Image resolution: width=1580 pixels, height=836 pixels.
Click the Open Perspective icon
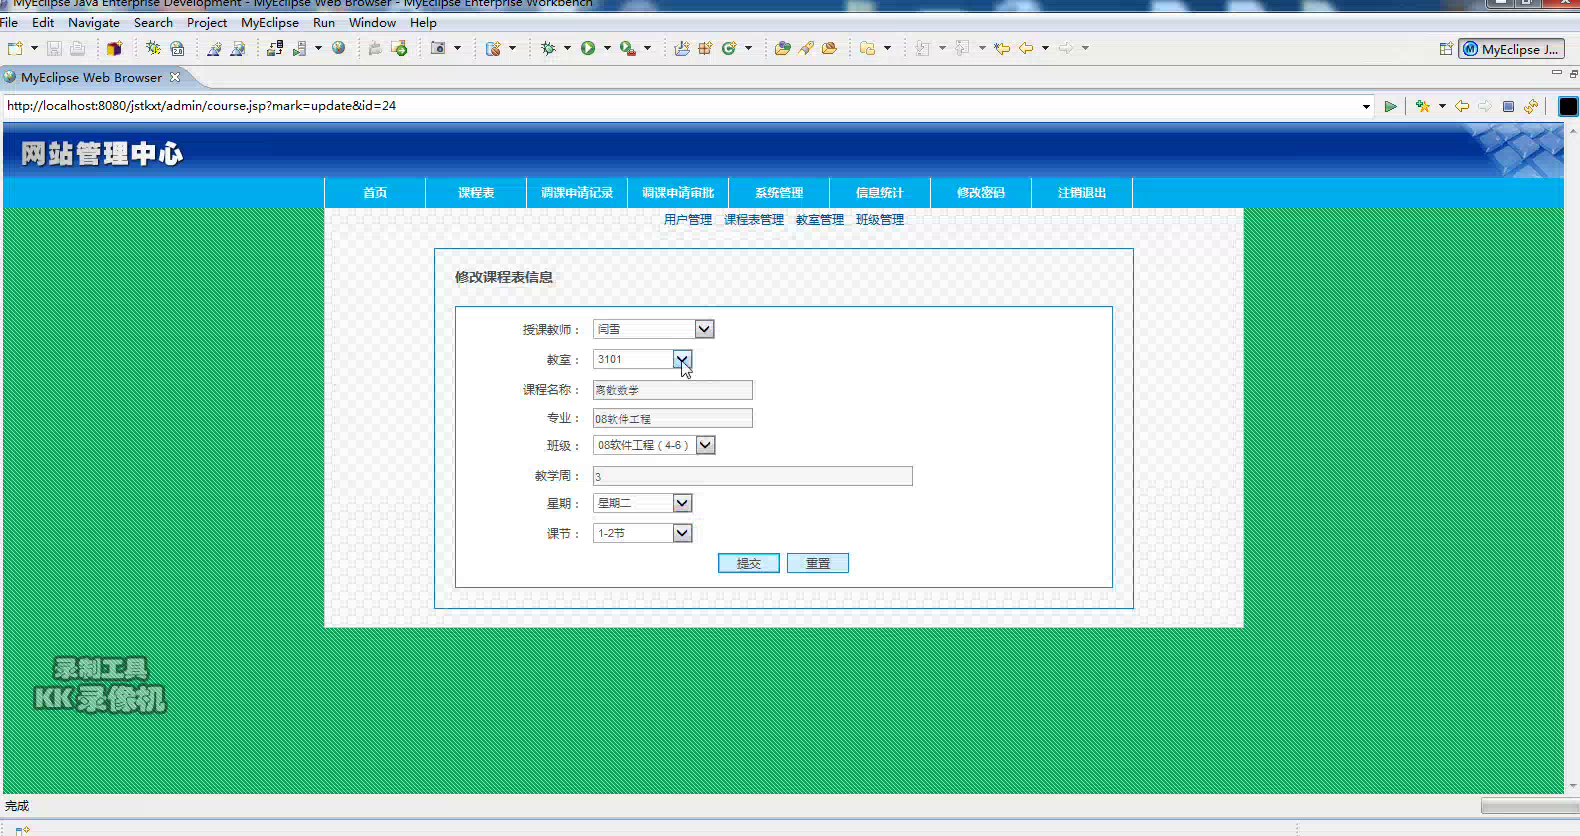coord(1446,49)
